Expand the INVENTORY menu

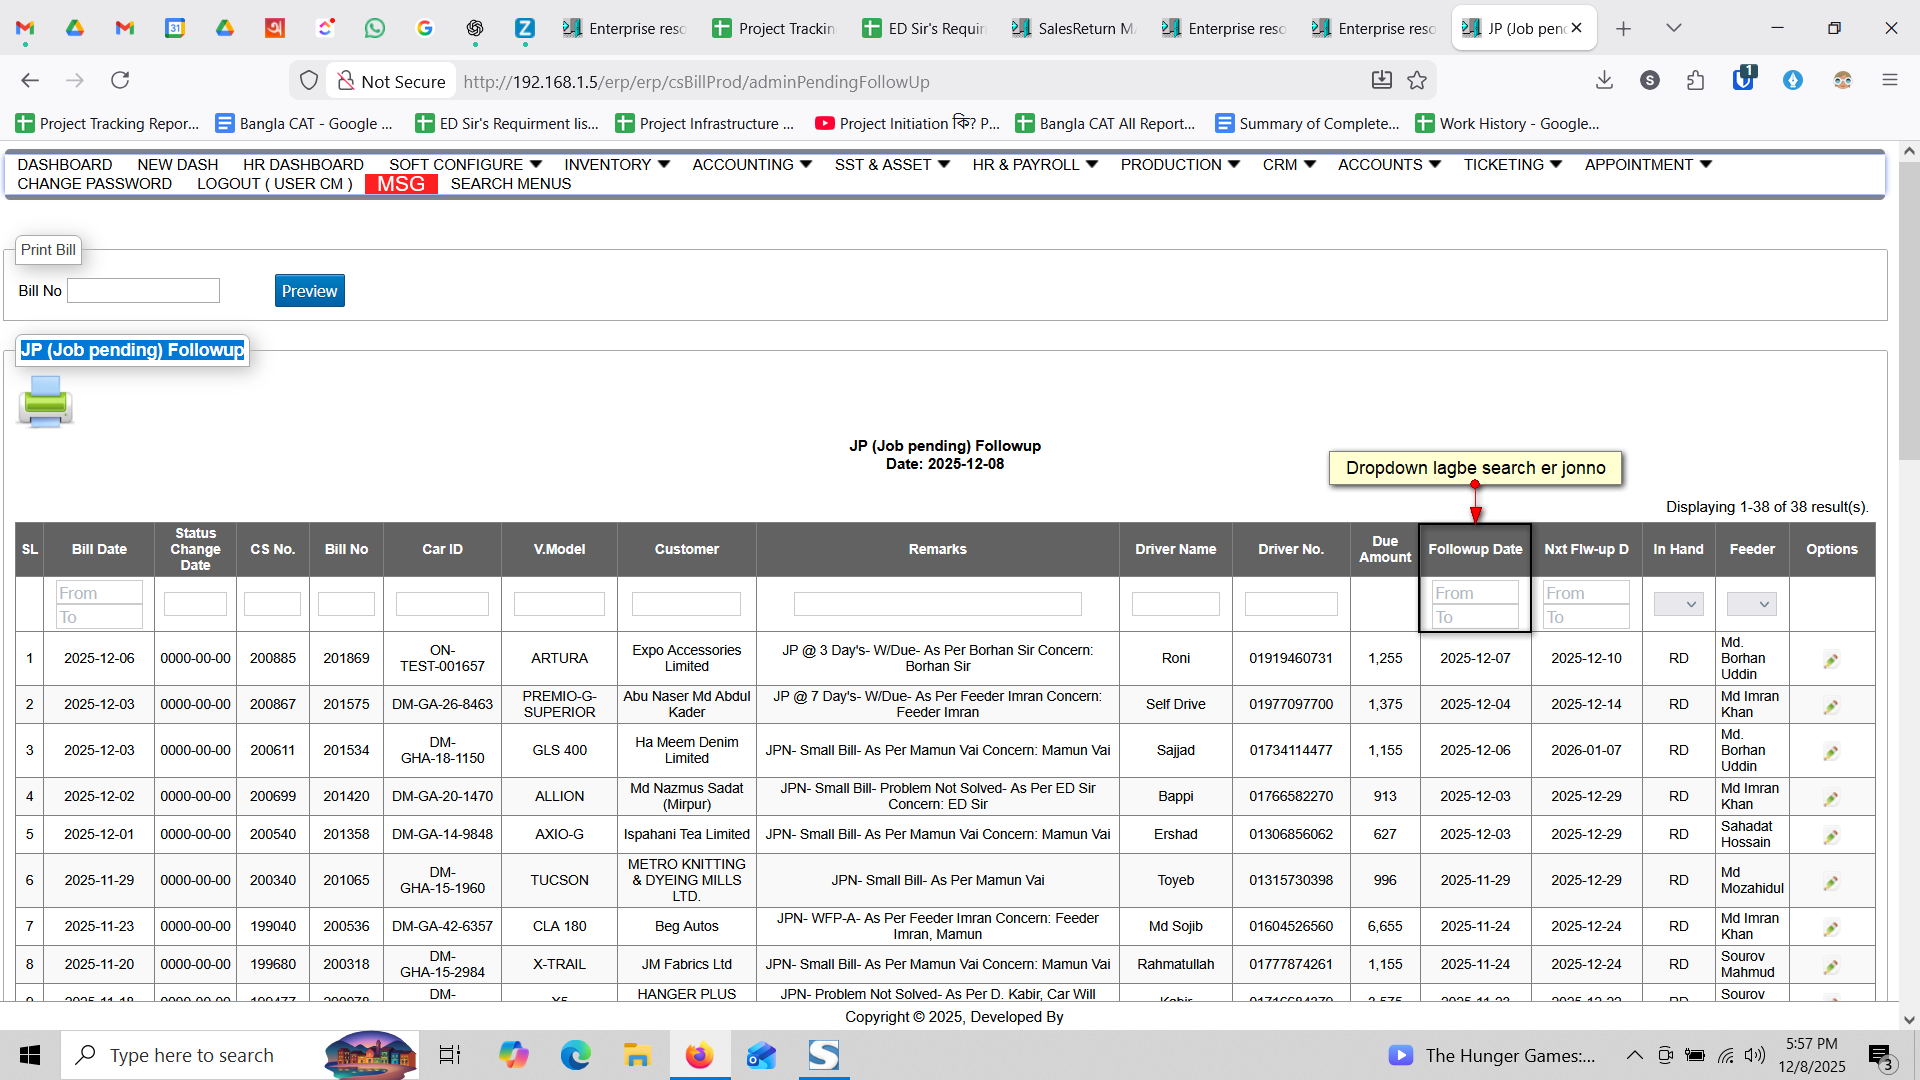[616, 165]
